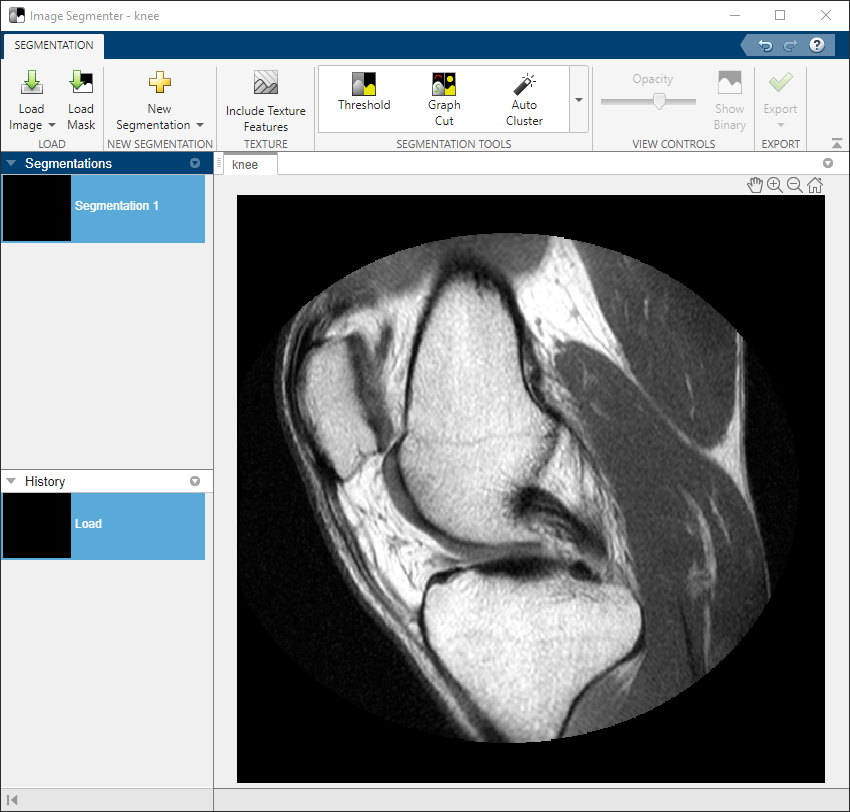Toggle Include Texture Features
Screen dimensions: 850x812
(266, 84)
